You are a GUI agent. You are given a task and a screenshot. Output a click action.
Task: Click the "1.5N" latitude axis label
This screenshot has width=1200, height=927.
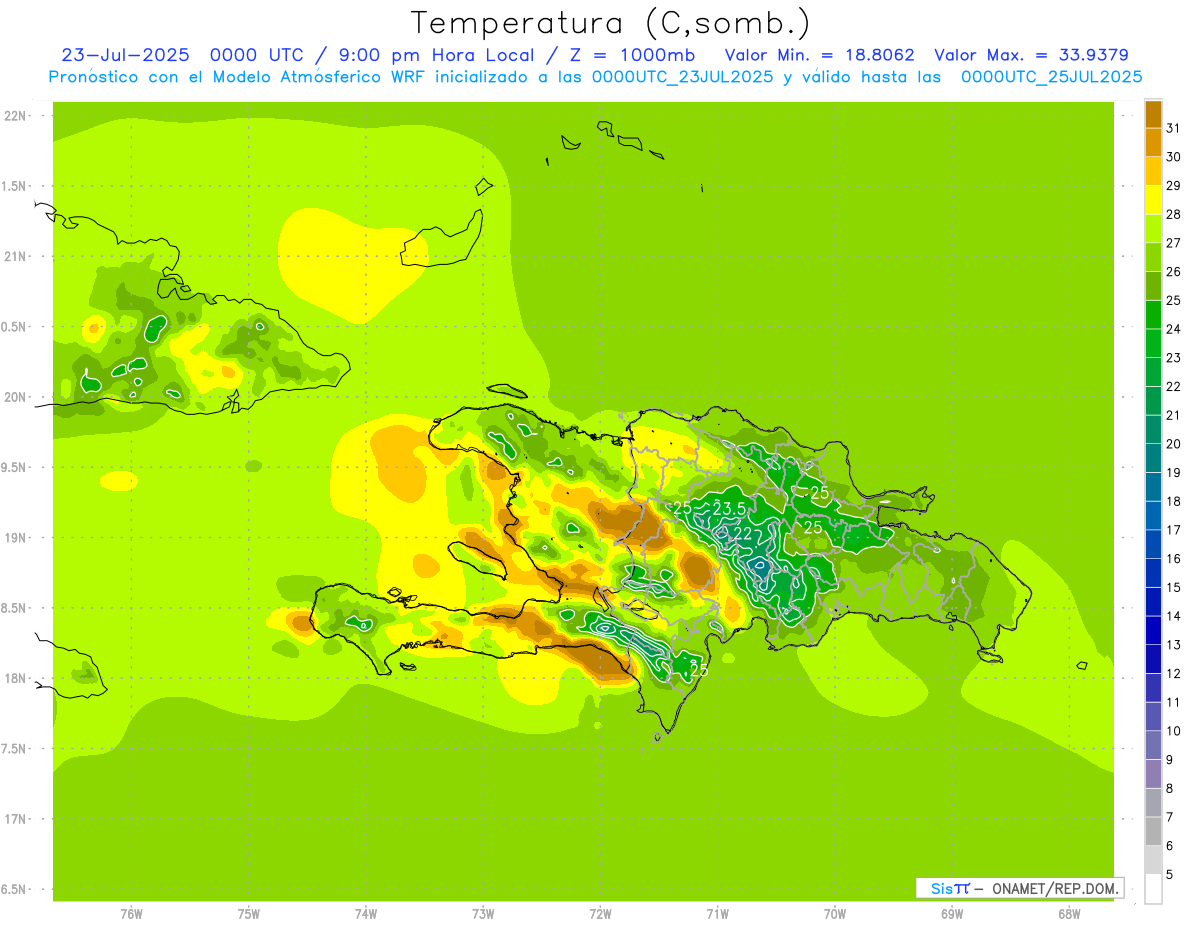pyautogui.click(x=15, y=187)
